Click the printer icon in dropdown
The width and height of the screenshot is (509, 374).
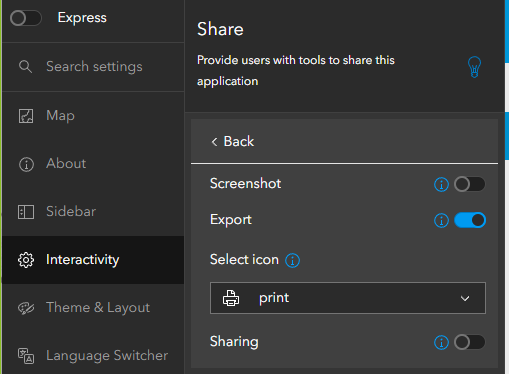(231, 298)
